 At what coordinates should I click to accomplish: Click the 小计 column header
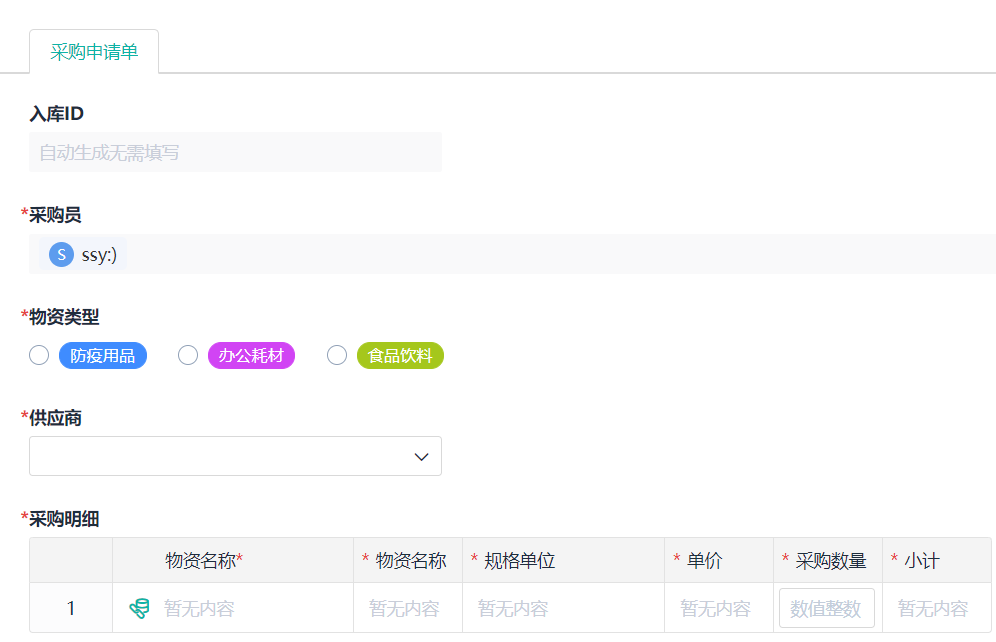pos(921,561)
